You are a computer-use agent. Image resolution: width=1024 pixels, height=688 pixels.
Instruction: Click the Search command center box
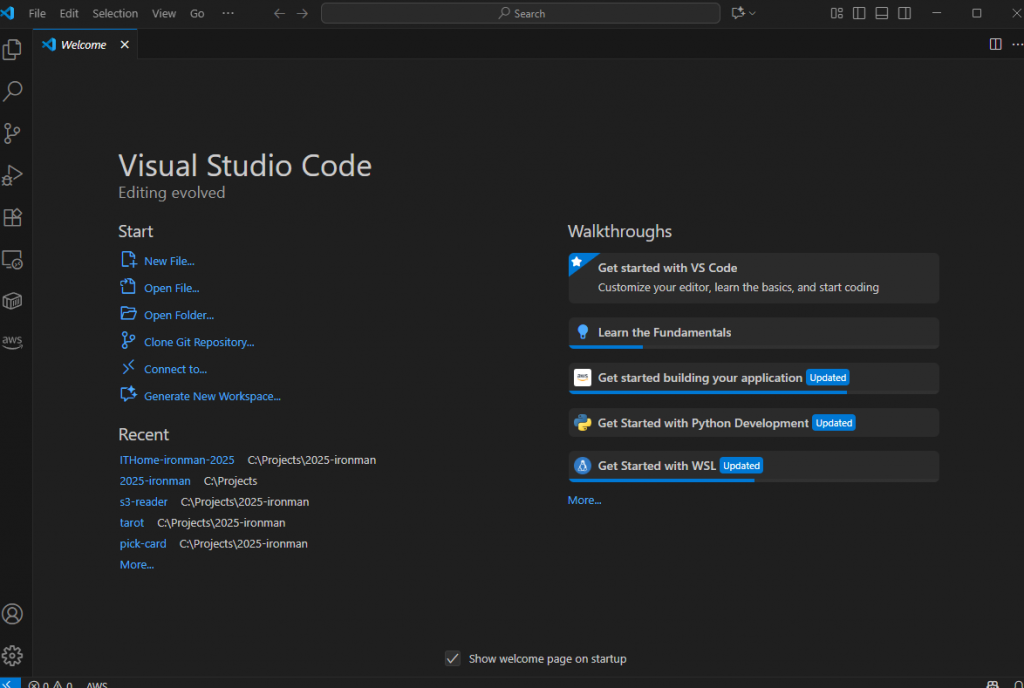(520, 13)
